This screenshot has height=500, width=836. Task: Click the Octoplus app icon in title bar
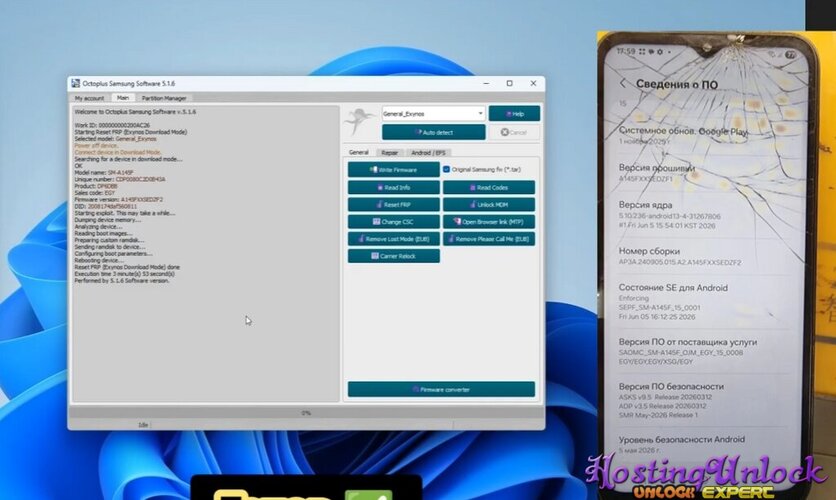tap(76, 83)
